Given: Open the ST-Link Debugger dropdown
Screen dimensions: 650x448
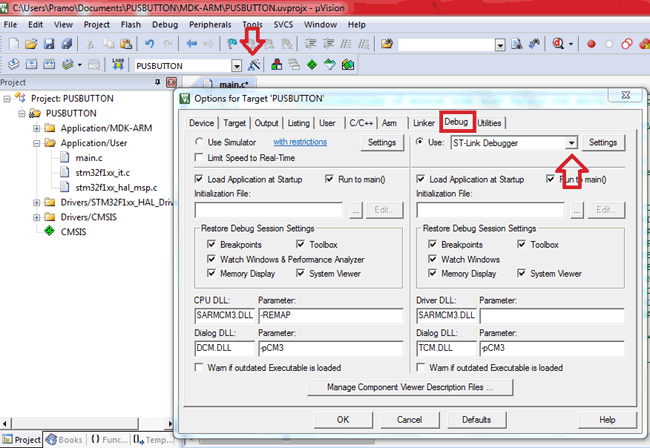Looking at the screenshot, I should point(571,143).
